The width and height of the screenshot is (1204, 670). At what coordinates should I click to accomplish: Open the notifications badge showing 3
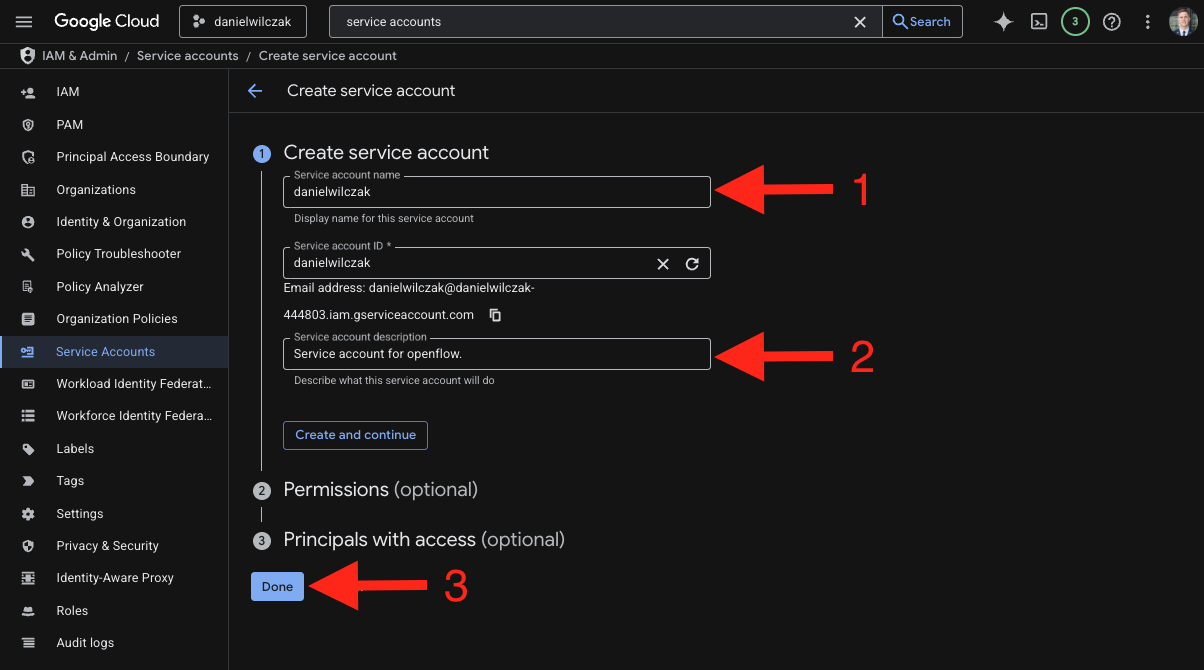click(x=1075, y=22)
